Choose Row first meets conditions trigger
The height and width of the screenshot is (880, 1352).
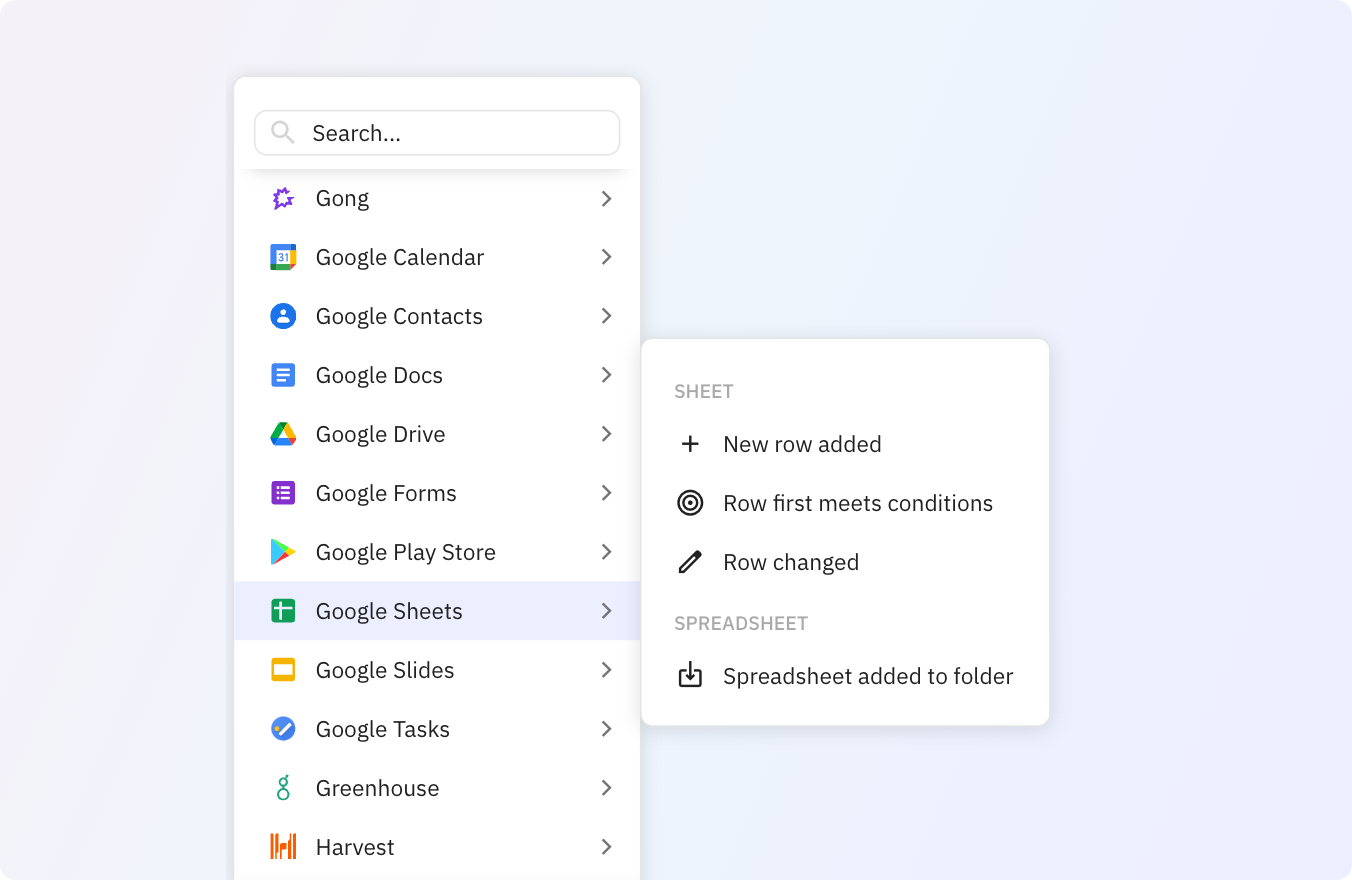pos(845,503)
